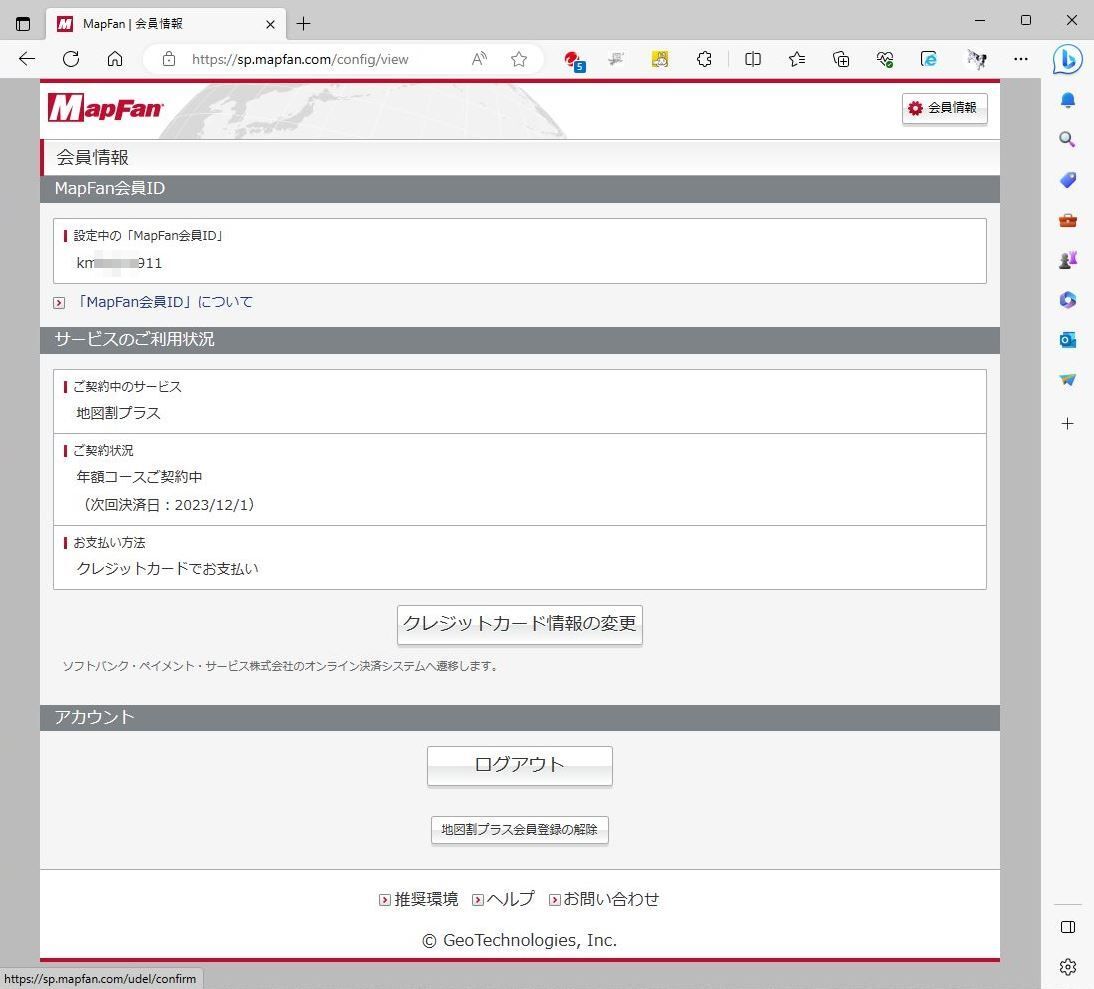Open sidebar Games chess icon
The width and height of the screenshot is (1094, 989).
pyautogui.click(x=1067, y=260)
